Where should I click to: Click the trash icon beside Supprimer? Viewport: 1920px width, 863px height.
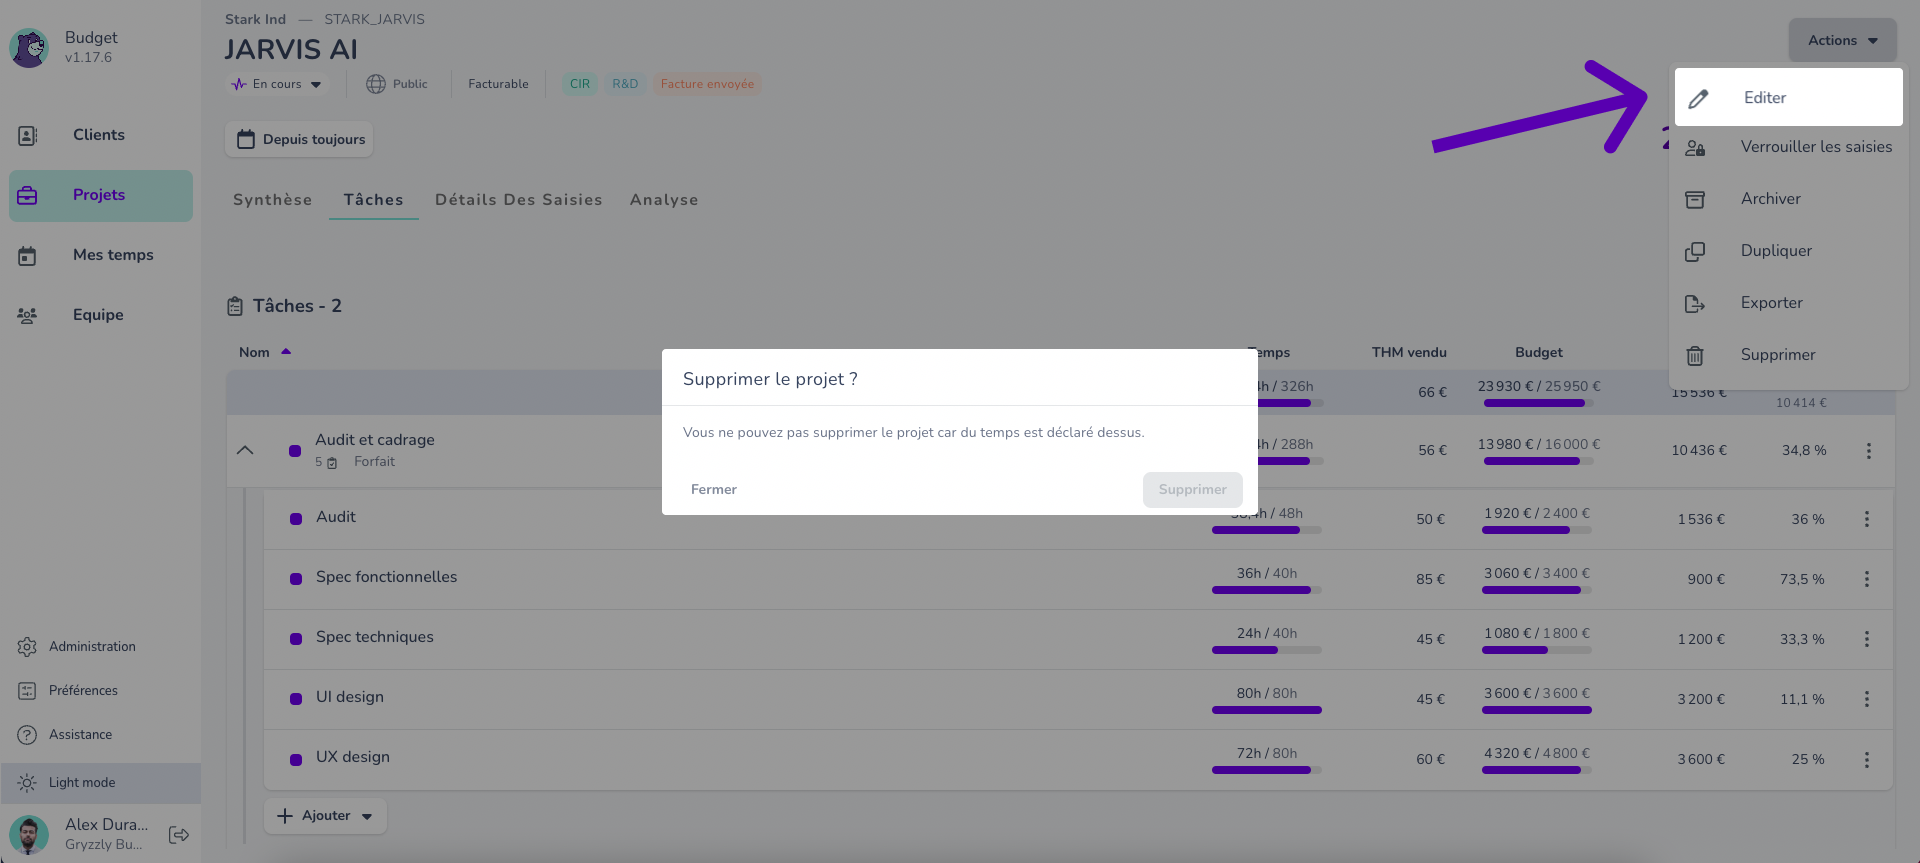pyautogui.click(x=1695, y=356)
